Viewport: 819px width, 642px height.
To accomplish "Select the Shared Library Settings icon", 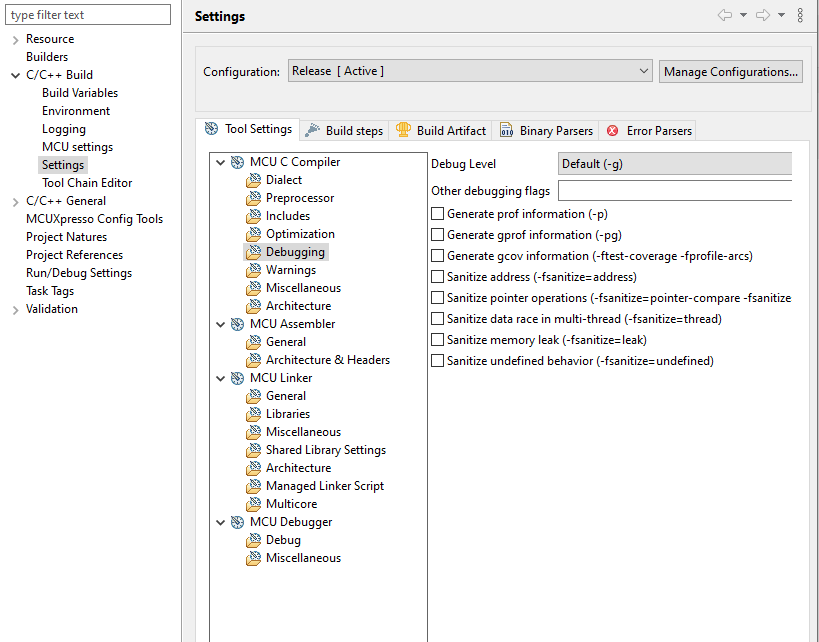I will pyautogui.click(x=254, y=449).
